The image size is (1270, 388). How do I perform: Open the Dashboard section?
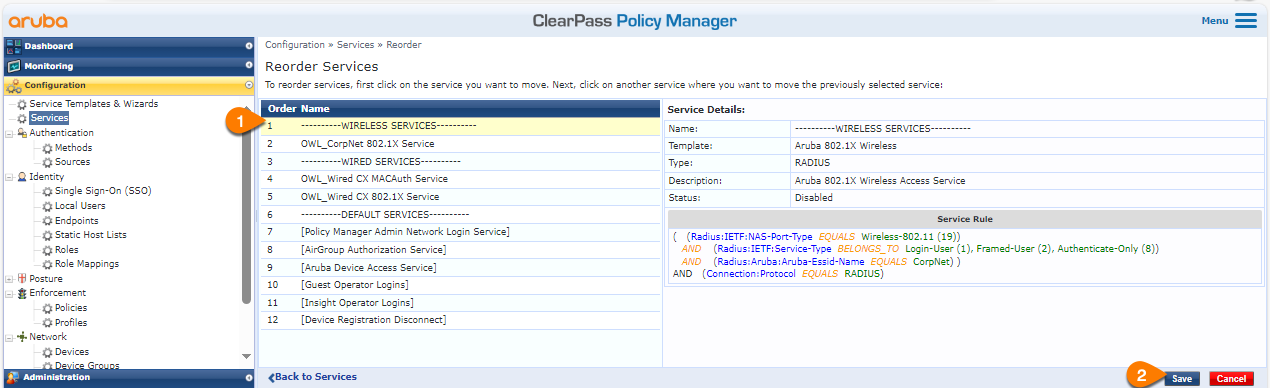coord(129,46)
